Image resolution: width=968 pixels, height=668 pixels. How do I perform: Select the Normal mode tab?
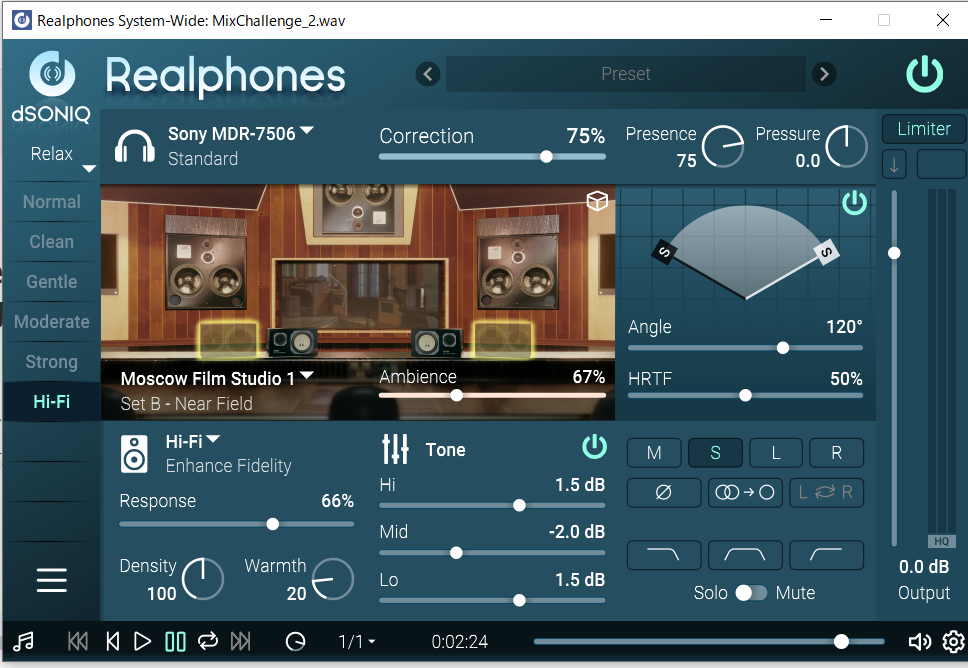coord(52,202)
